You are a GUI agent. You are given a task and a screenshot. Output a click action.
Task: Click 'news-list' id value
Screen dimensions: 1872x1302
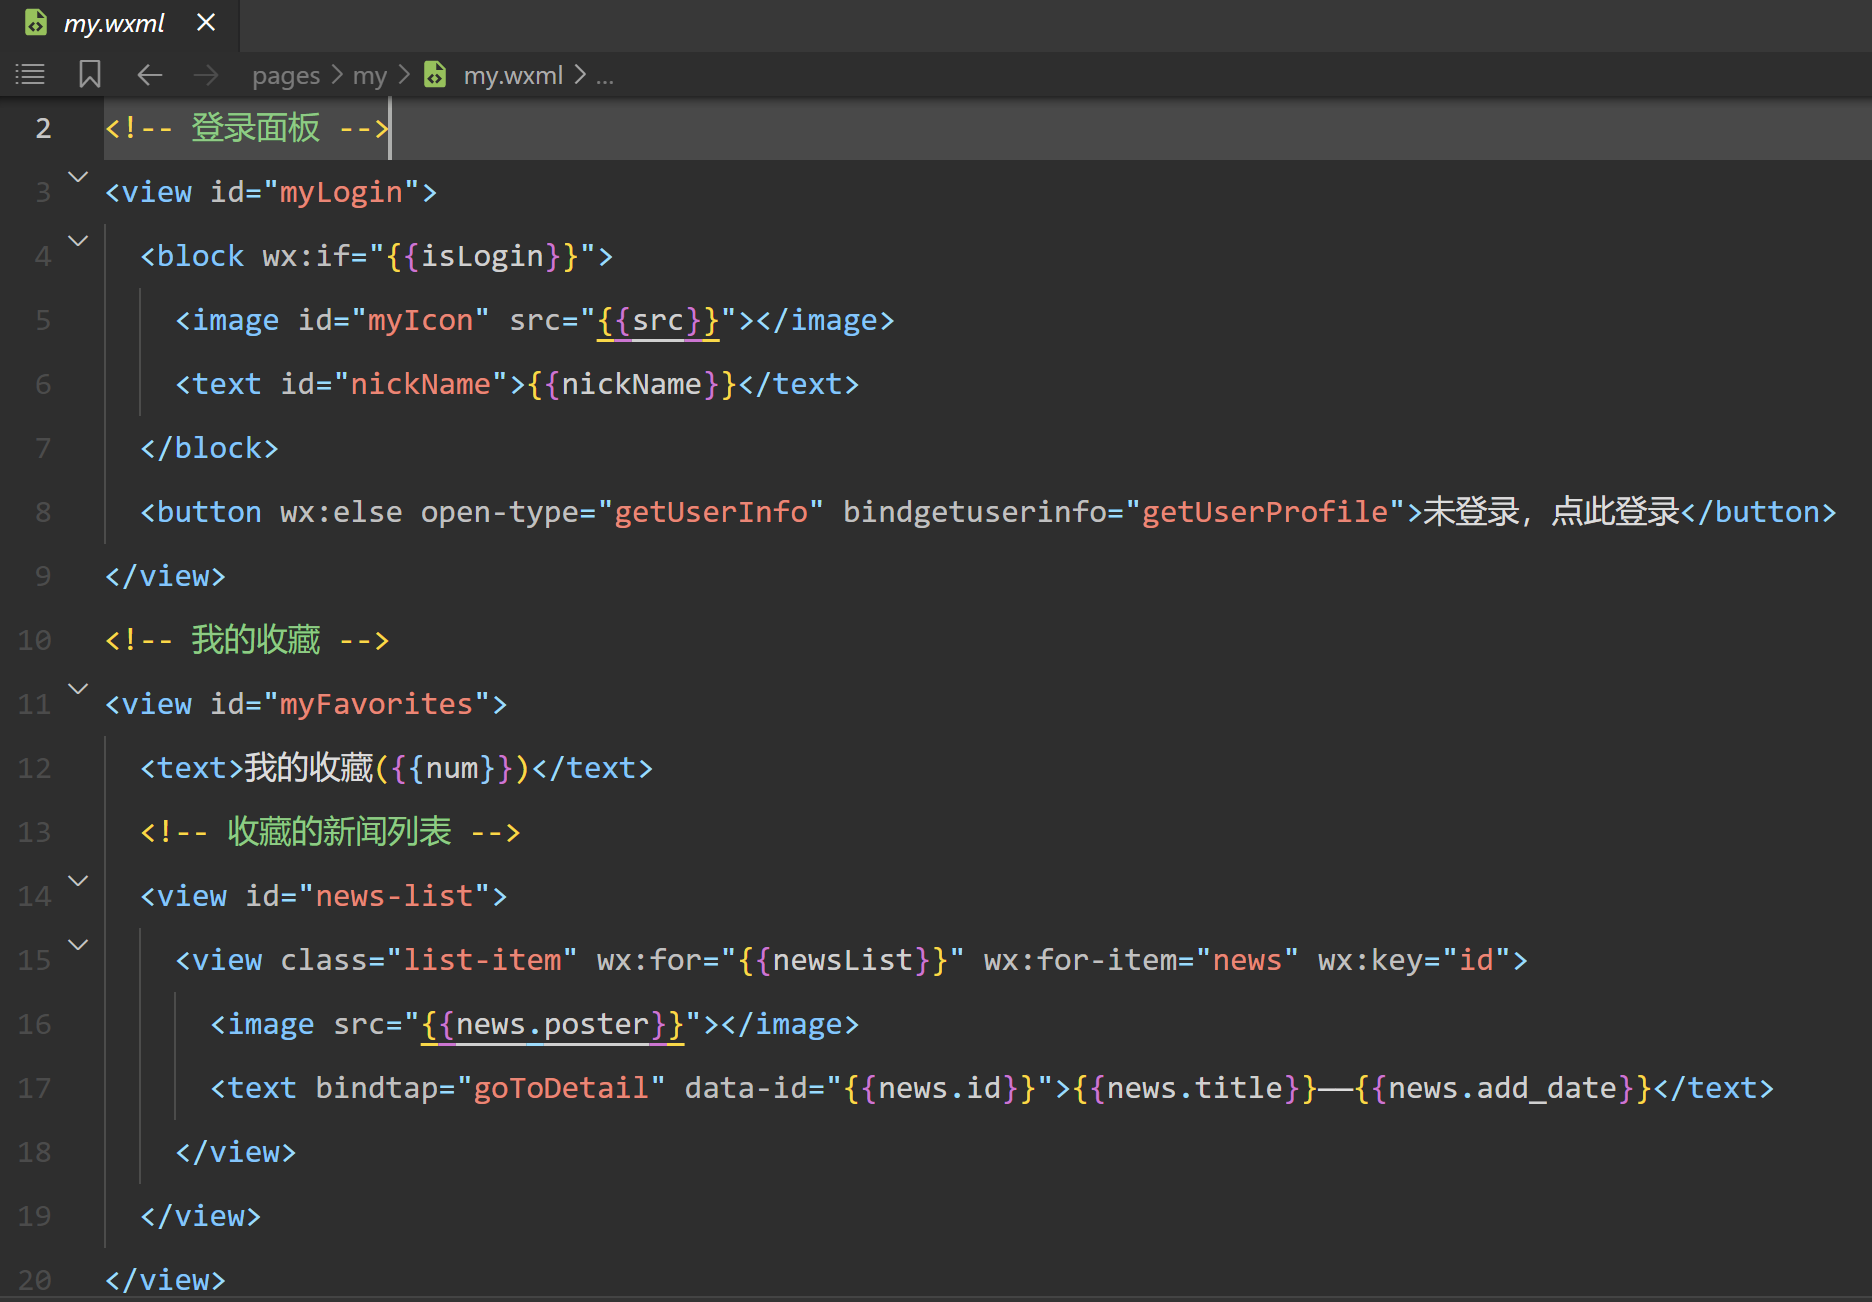point(394,896)
